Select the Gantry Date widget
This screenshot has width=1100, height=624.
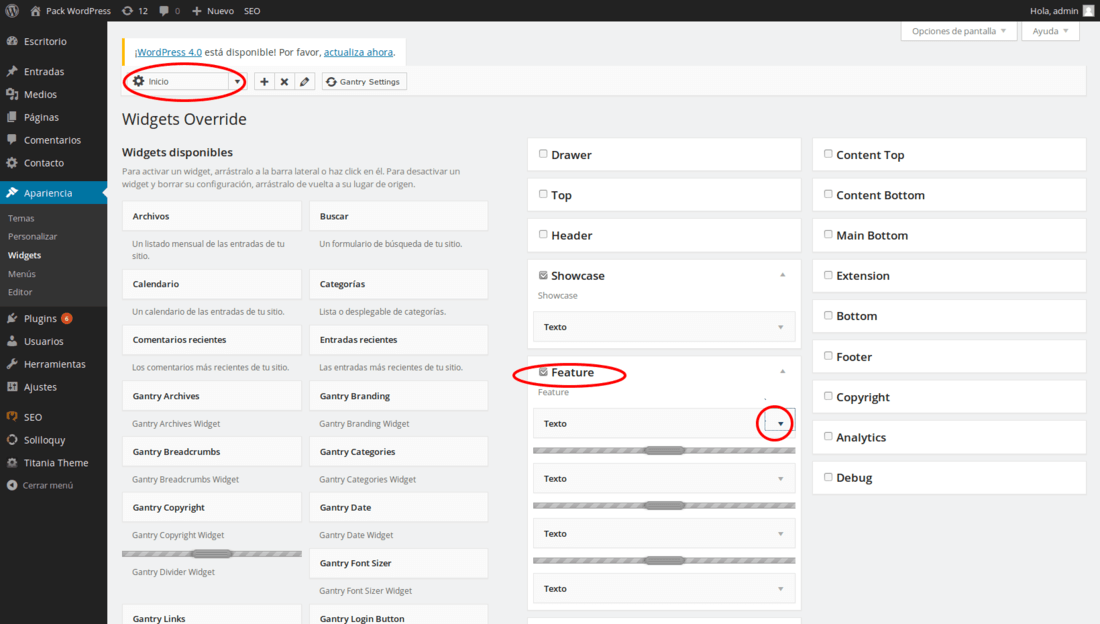click(398, 507)
